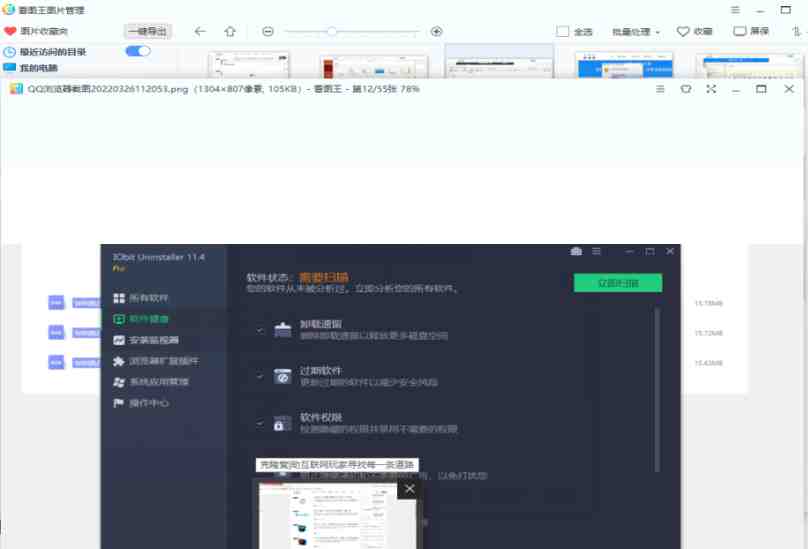The height and width of the screenshot is (549, 808).
Task: Go back with the left arrow icon
Action: point(200,31)
